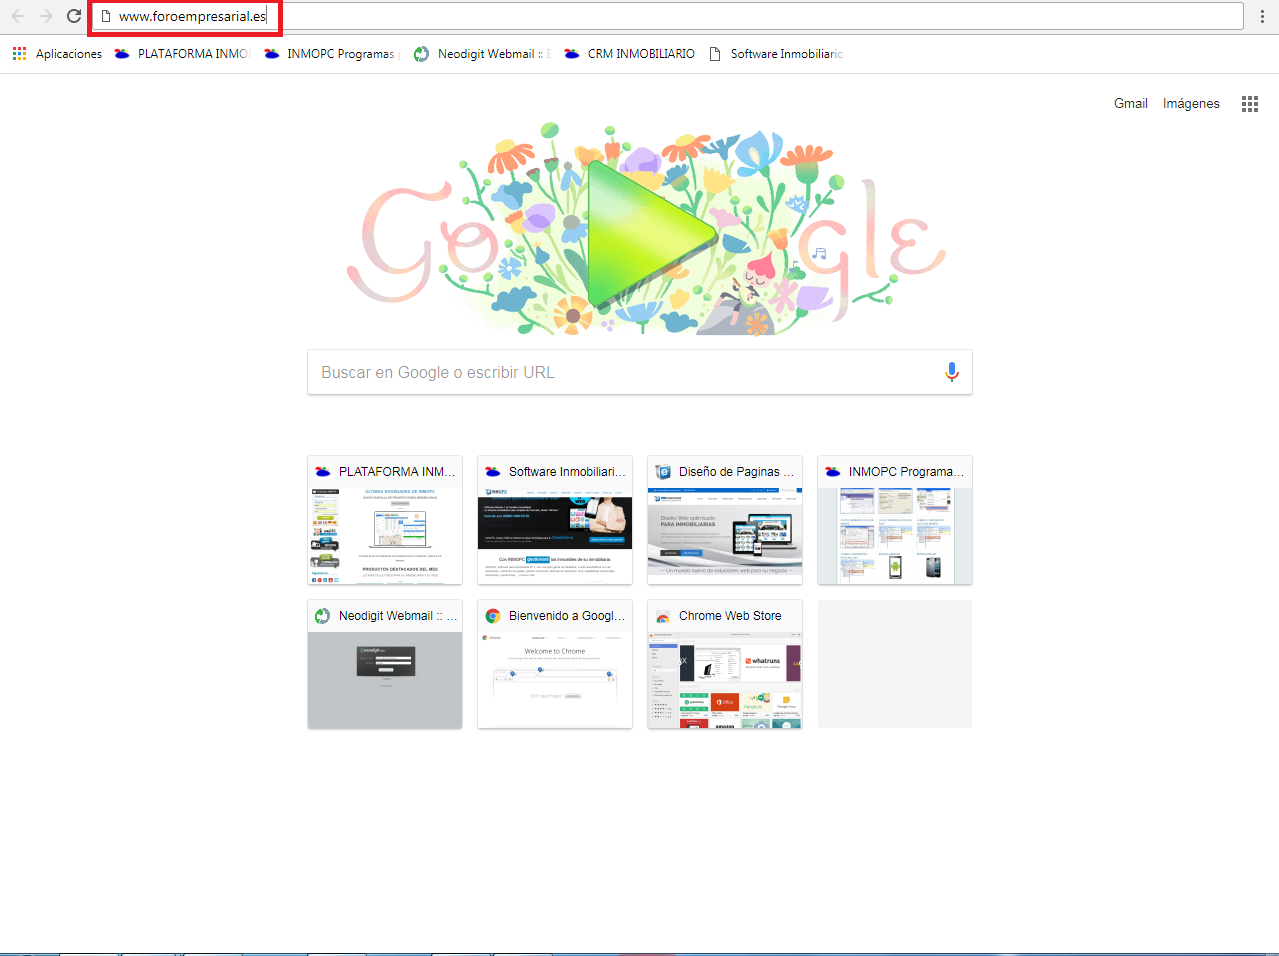Reload the page with refresh icon
The height and width of the screenshot is (956, 1279).
(74, 16)
